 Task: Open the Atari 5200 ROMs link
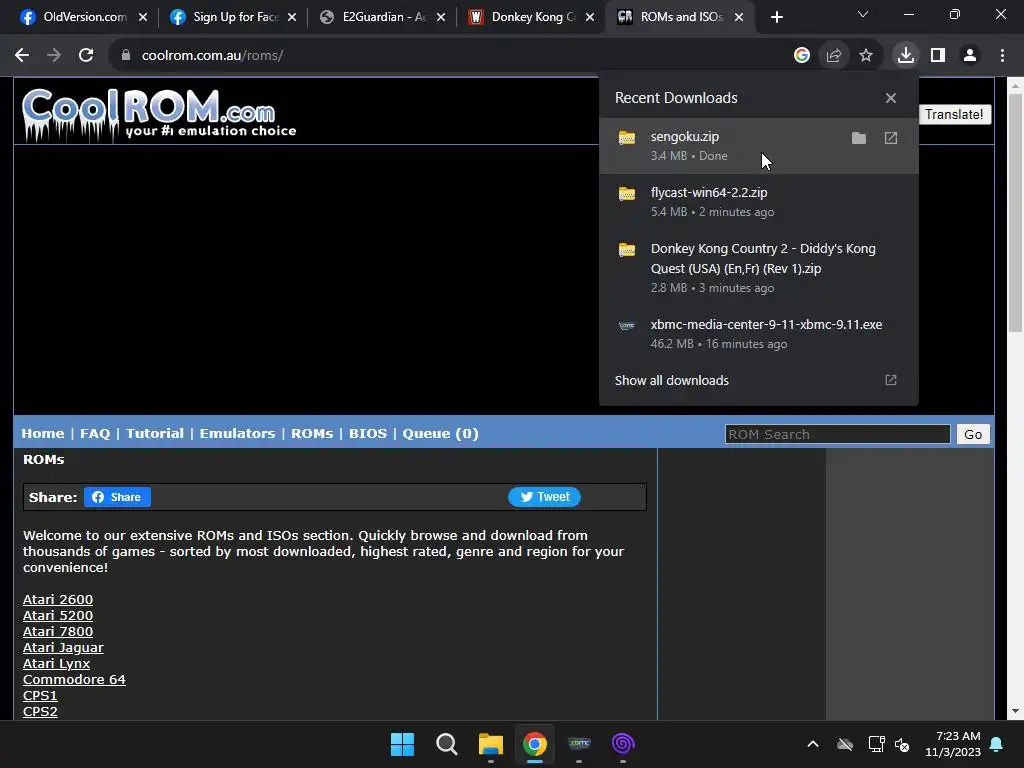pyautogui.click(x=58, y=616)
